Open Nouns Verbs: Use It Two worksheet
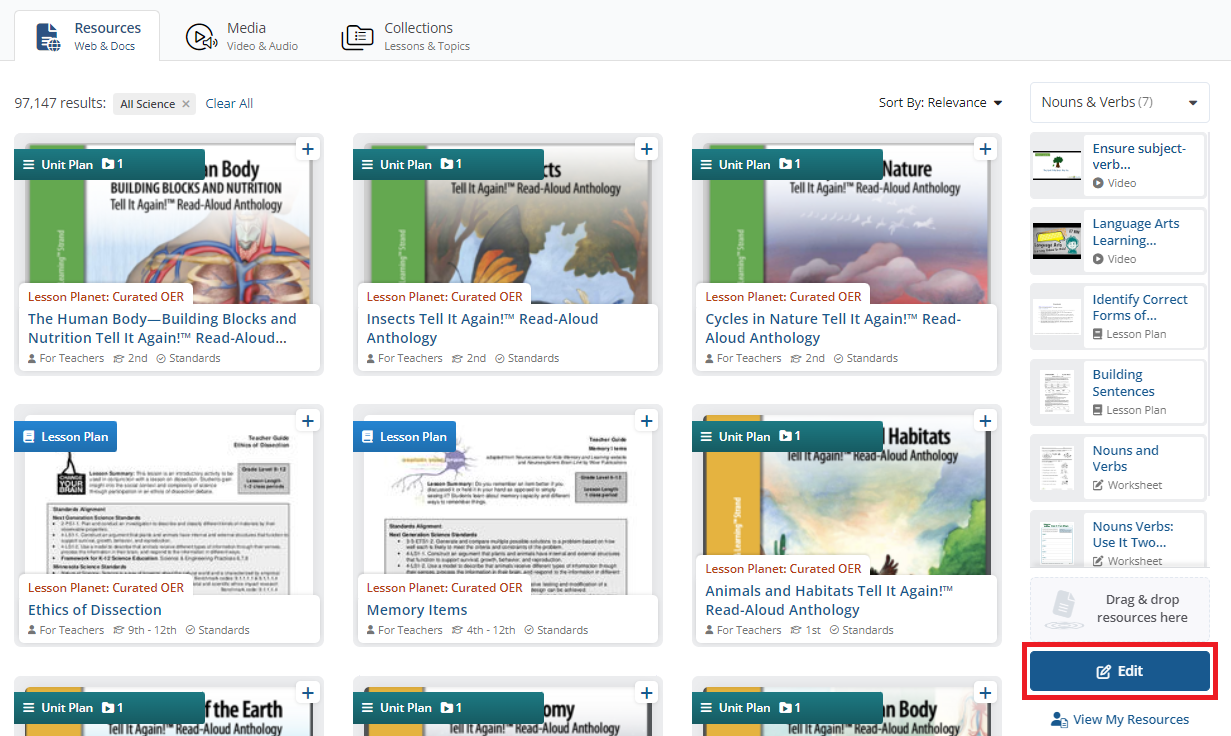This screenshot has height=736, width=1231. [x=1133, y=534]
